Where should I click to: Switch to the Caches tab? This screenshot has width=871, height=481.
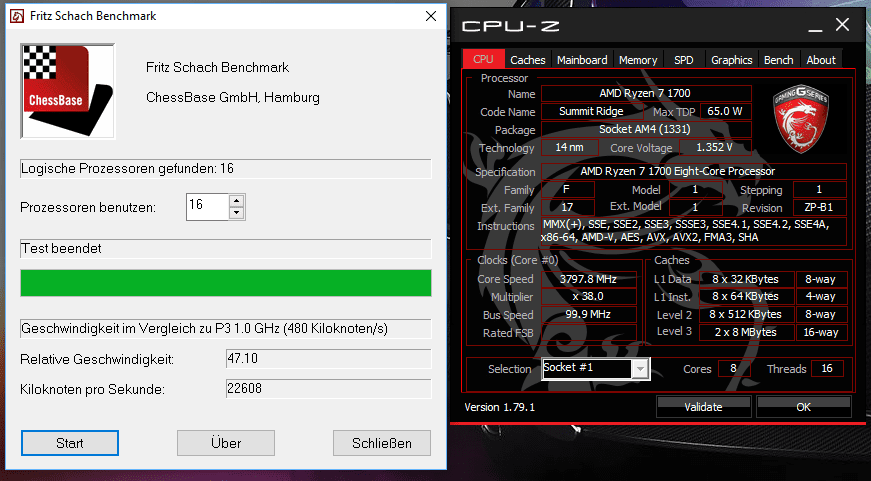[x=528, y=60]
